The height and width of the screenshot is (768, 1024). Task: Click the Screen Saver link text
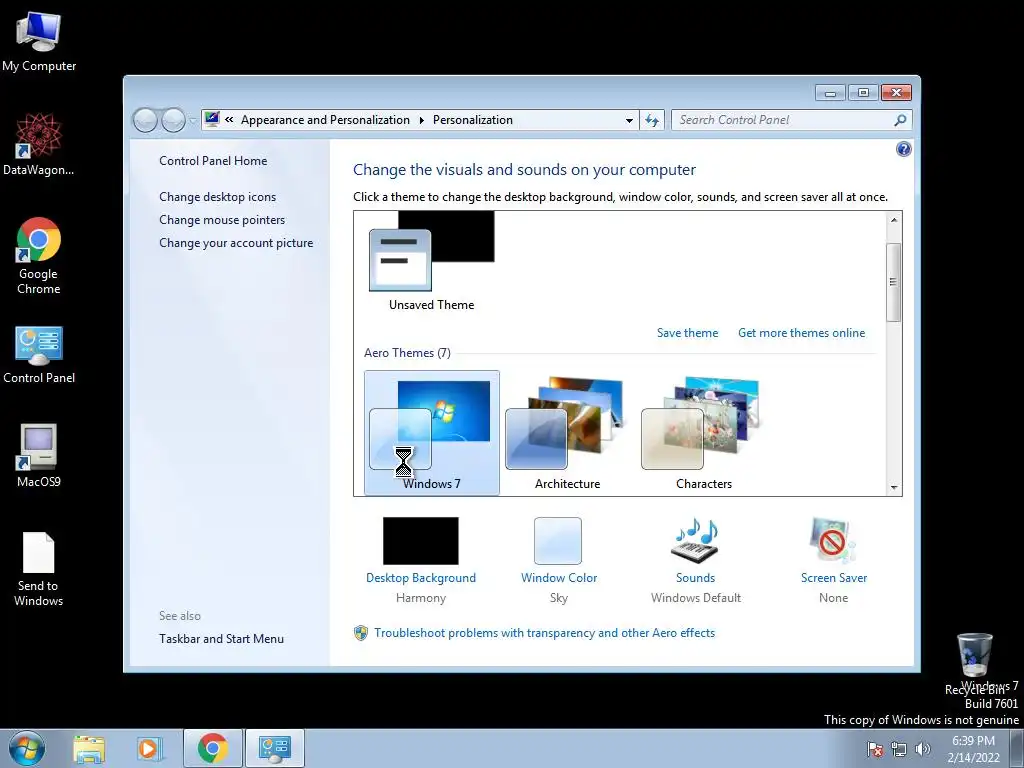[x=833, y=578]
